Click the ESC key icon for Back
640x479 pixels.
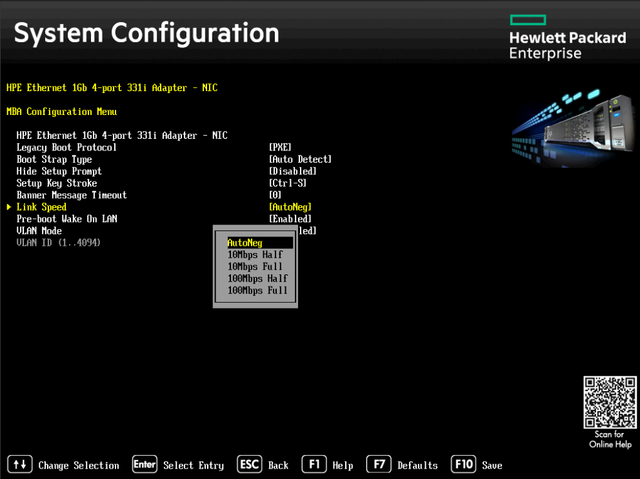tap(249, 464)
